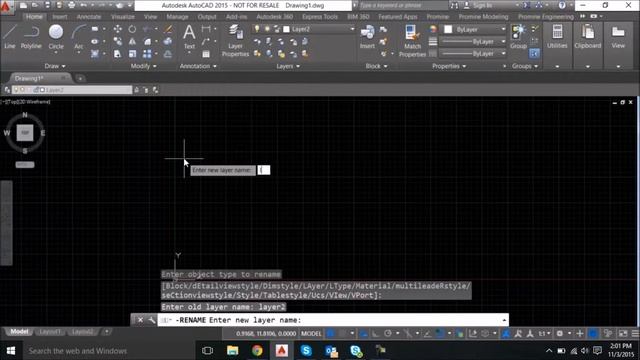
Task: Open the AutoCAD application menu
Action: (x=6, y=7)
